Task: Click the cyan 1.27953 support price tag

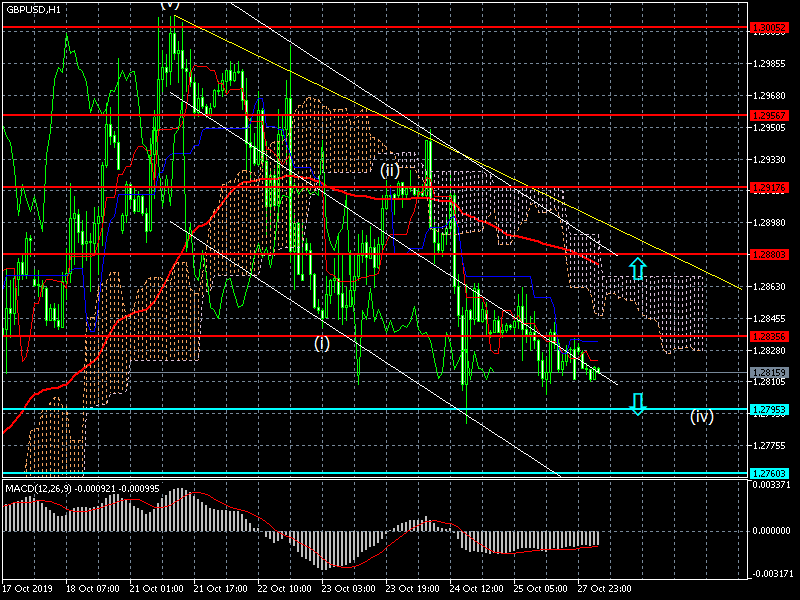Action: (768, 409)
